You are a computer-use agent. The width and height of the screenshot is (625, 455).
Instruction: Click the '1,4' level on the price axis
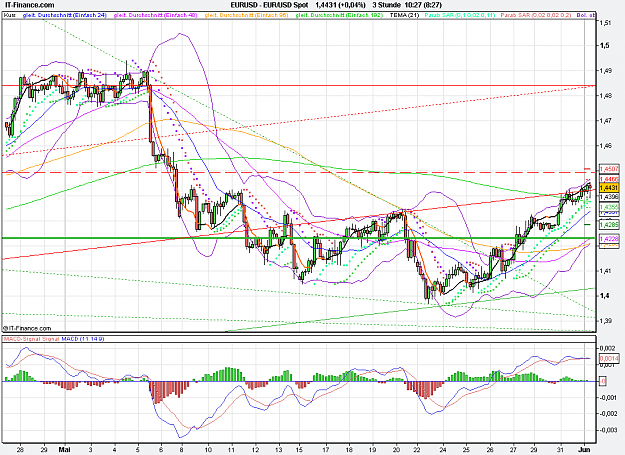tap(604, 295)
